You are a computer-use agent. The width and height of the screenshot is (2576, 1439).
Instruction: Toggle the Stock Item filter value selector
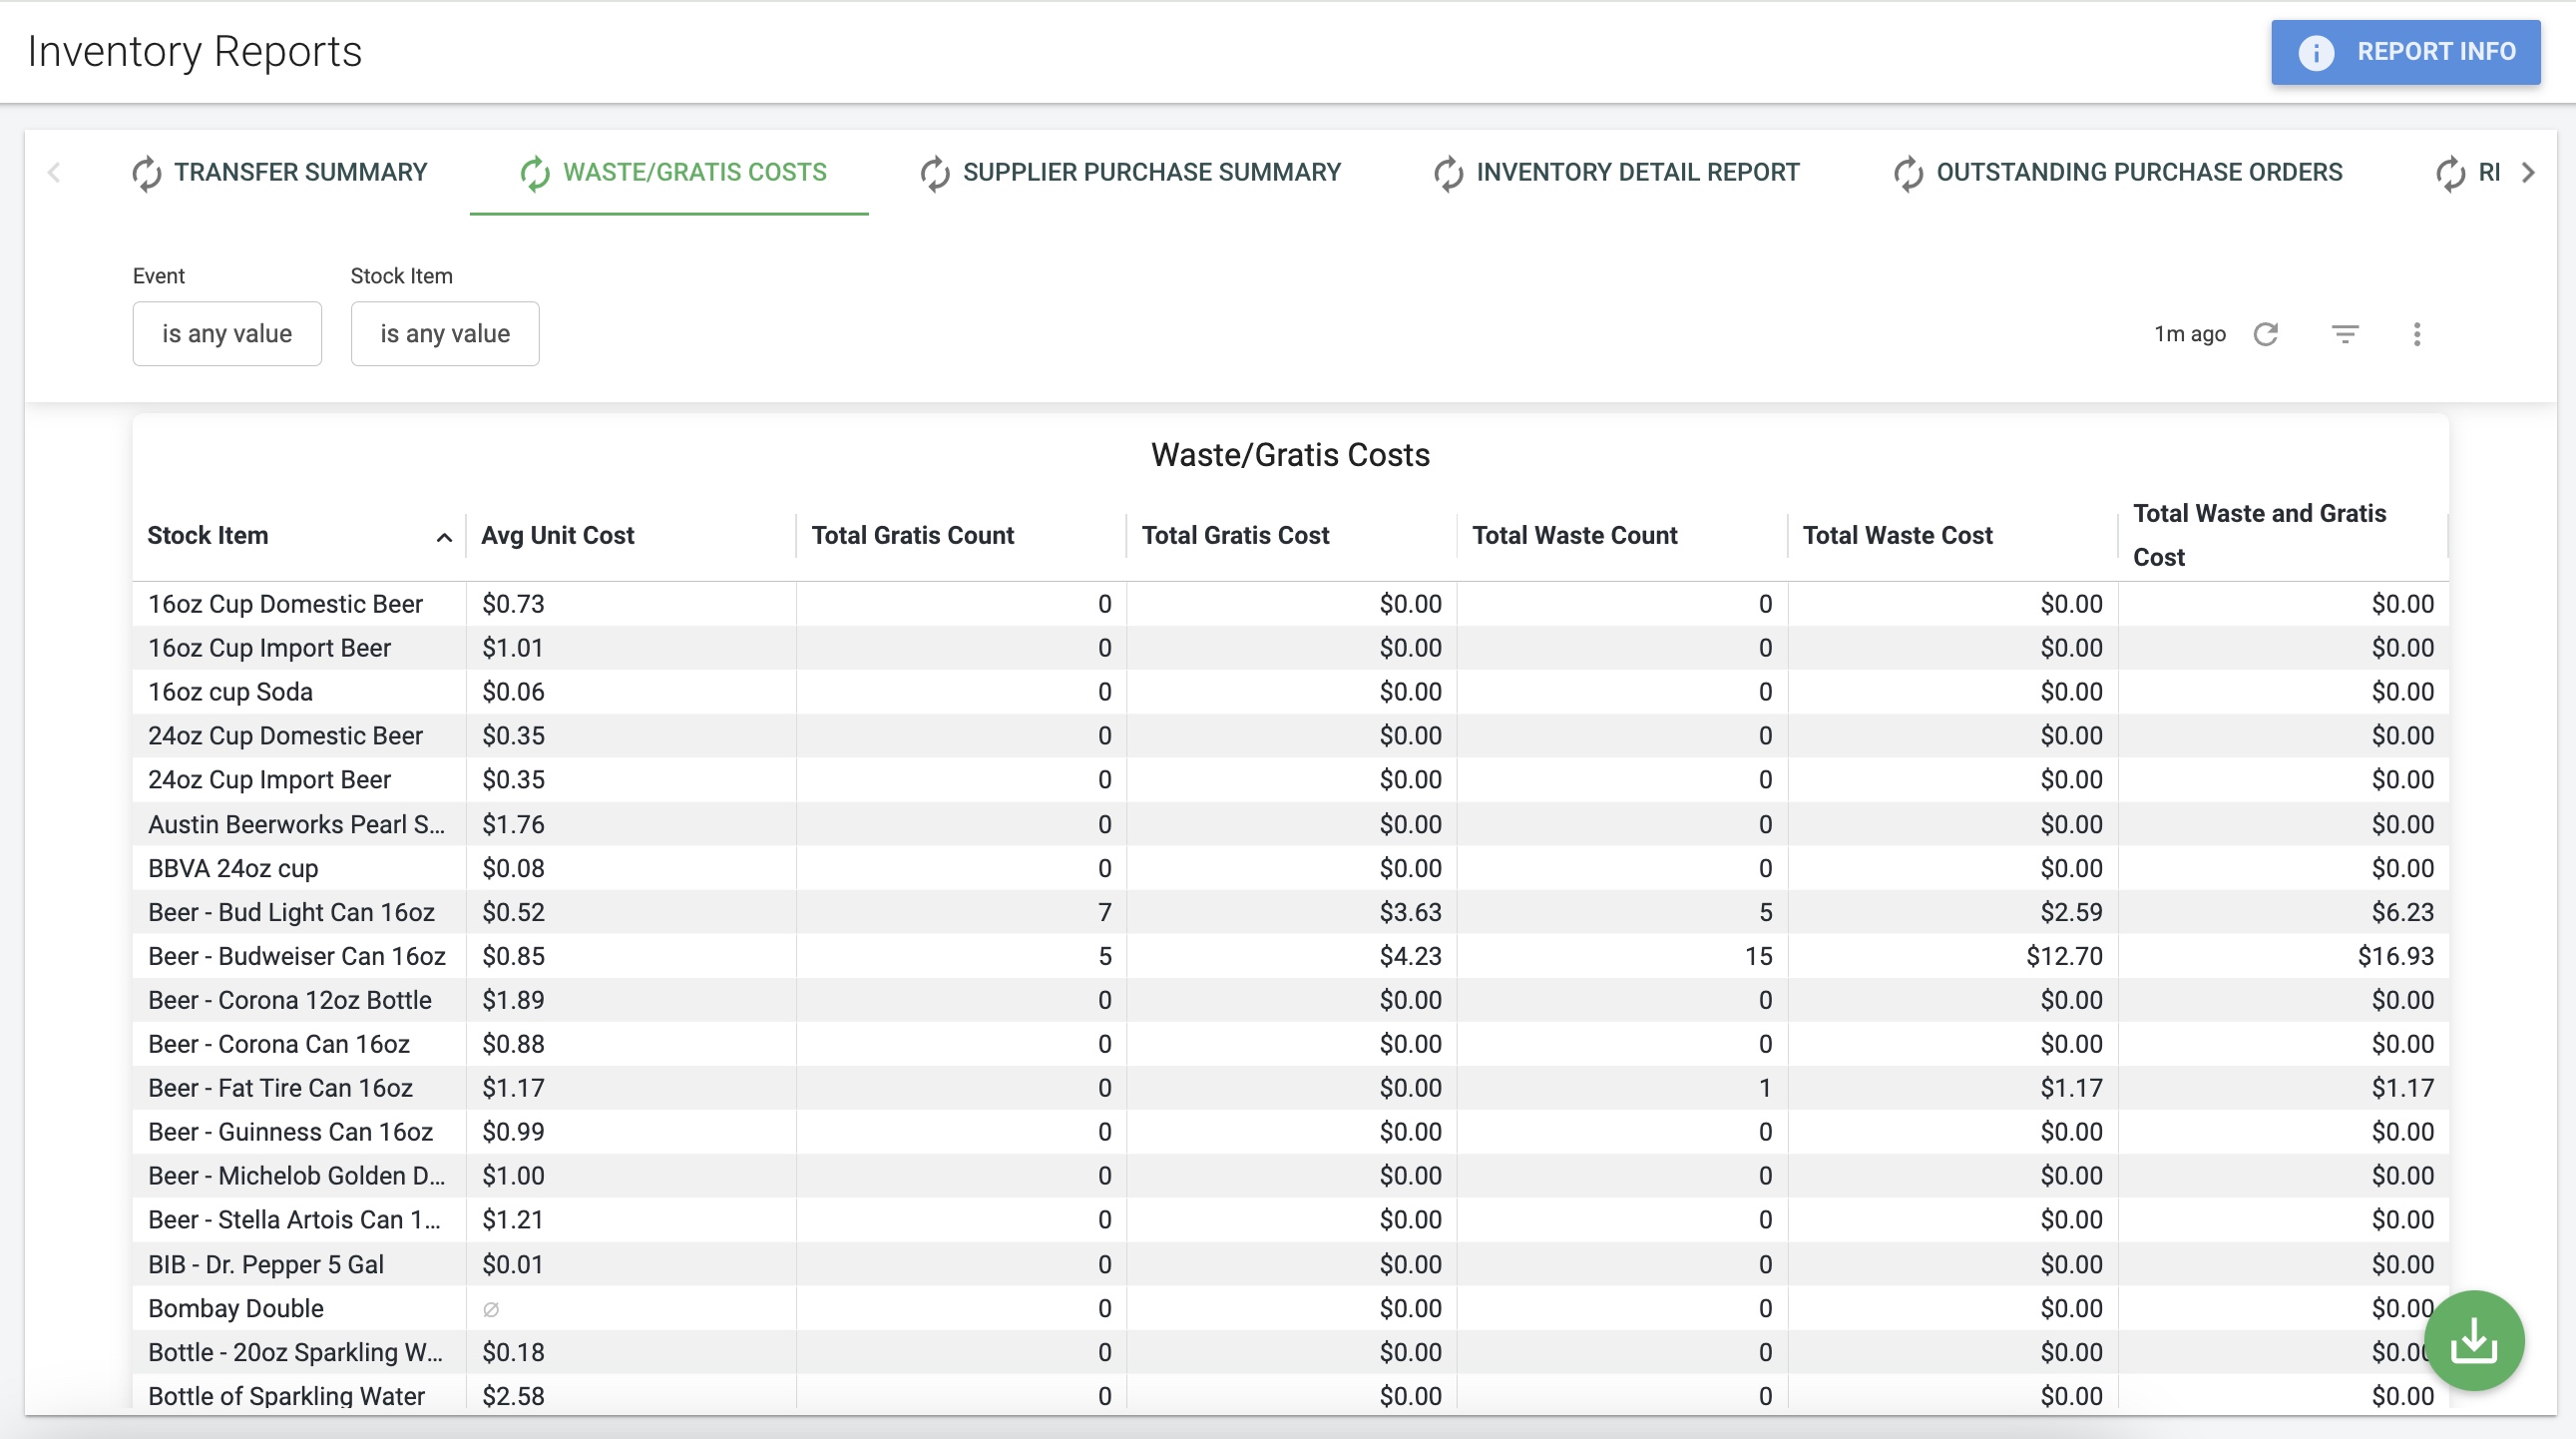pyautogui.click(x=444, y=333)
